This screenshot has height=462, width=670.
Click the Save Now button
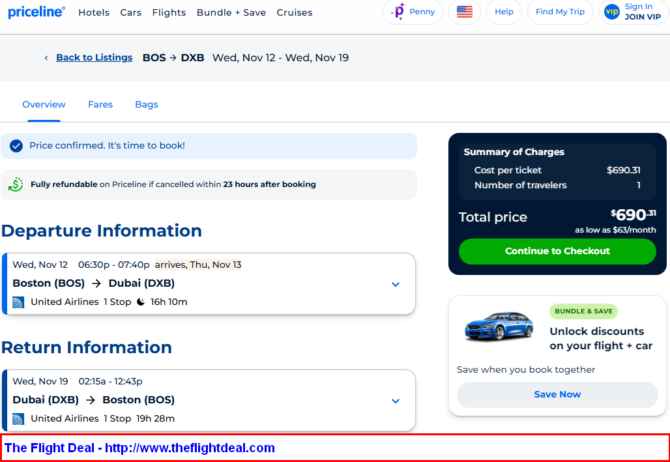[x=557, y=394]
